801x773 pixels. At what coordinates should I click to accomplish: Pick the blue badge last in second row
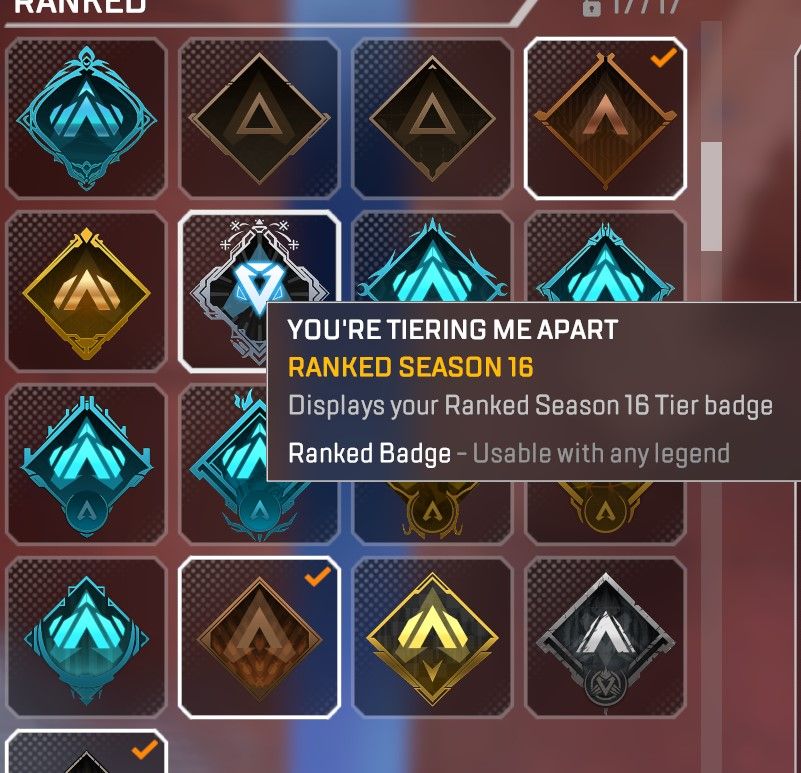tap(605, 257)
